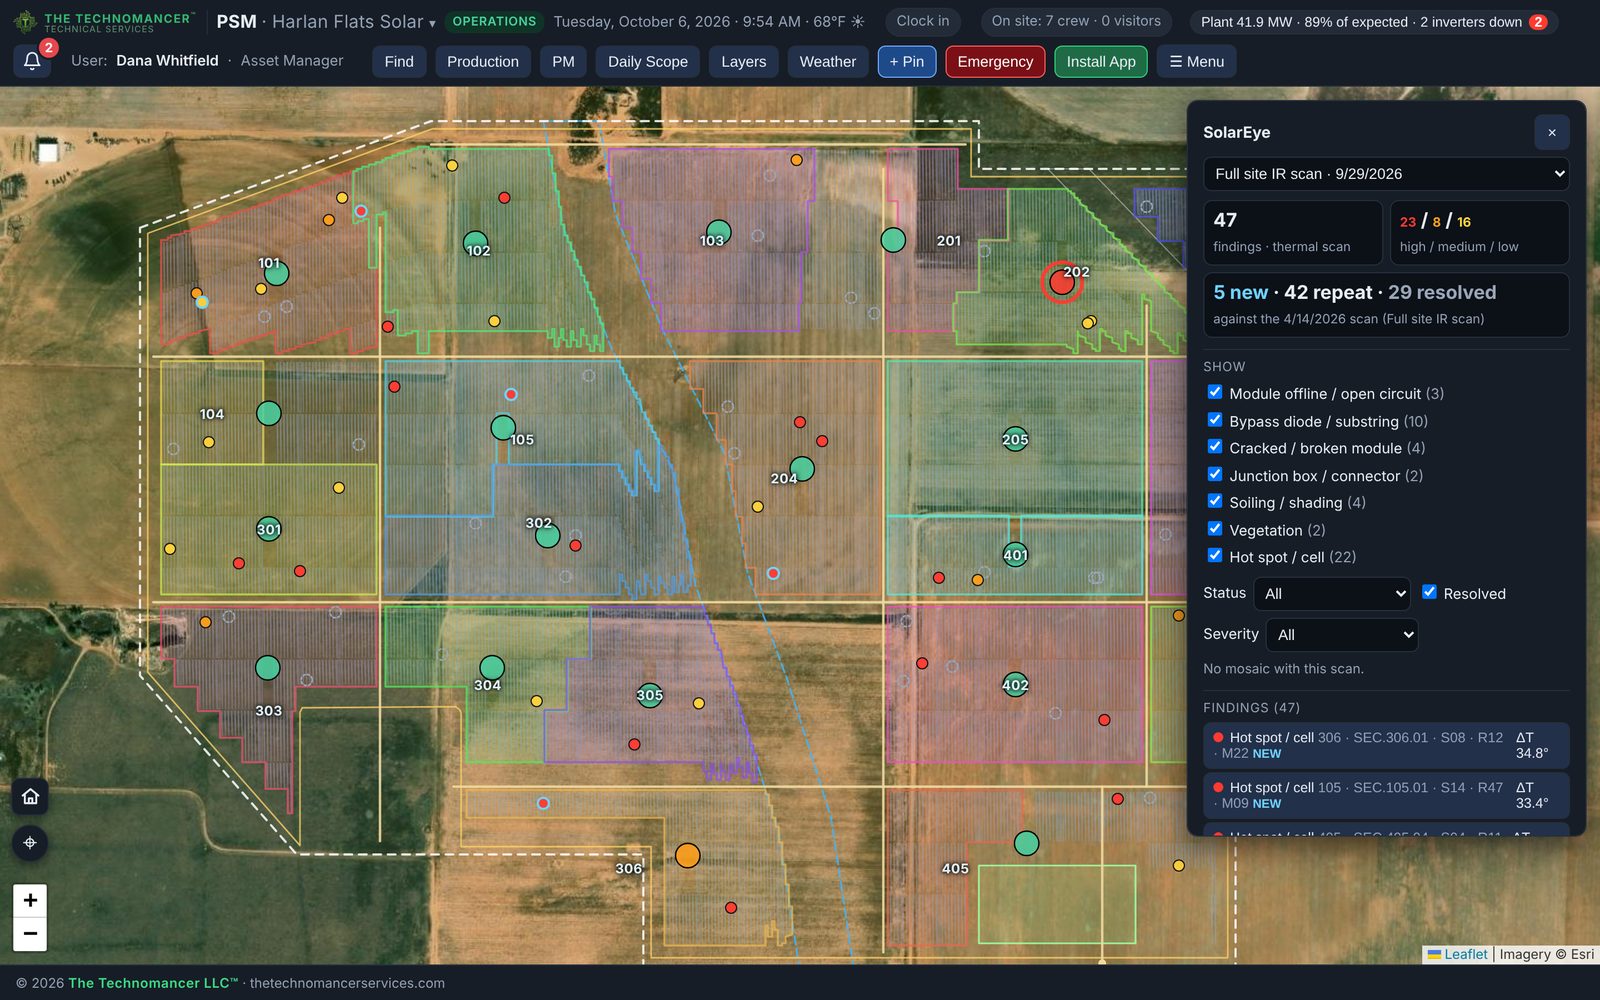Screen dimensions: 1600x1000
Task: Close the SolarEye panel
Action: click(x=1552, y=132)
